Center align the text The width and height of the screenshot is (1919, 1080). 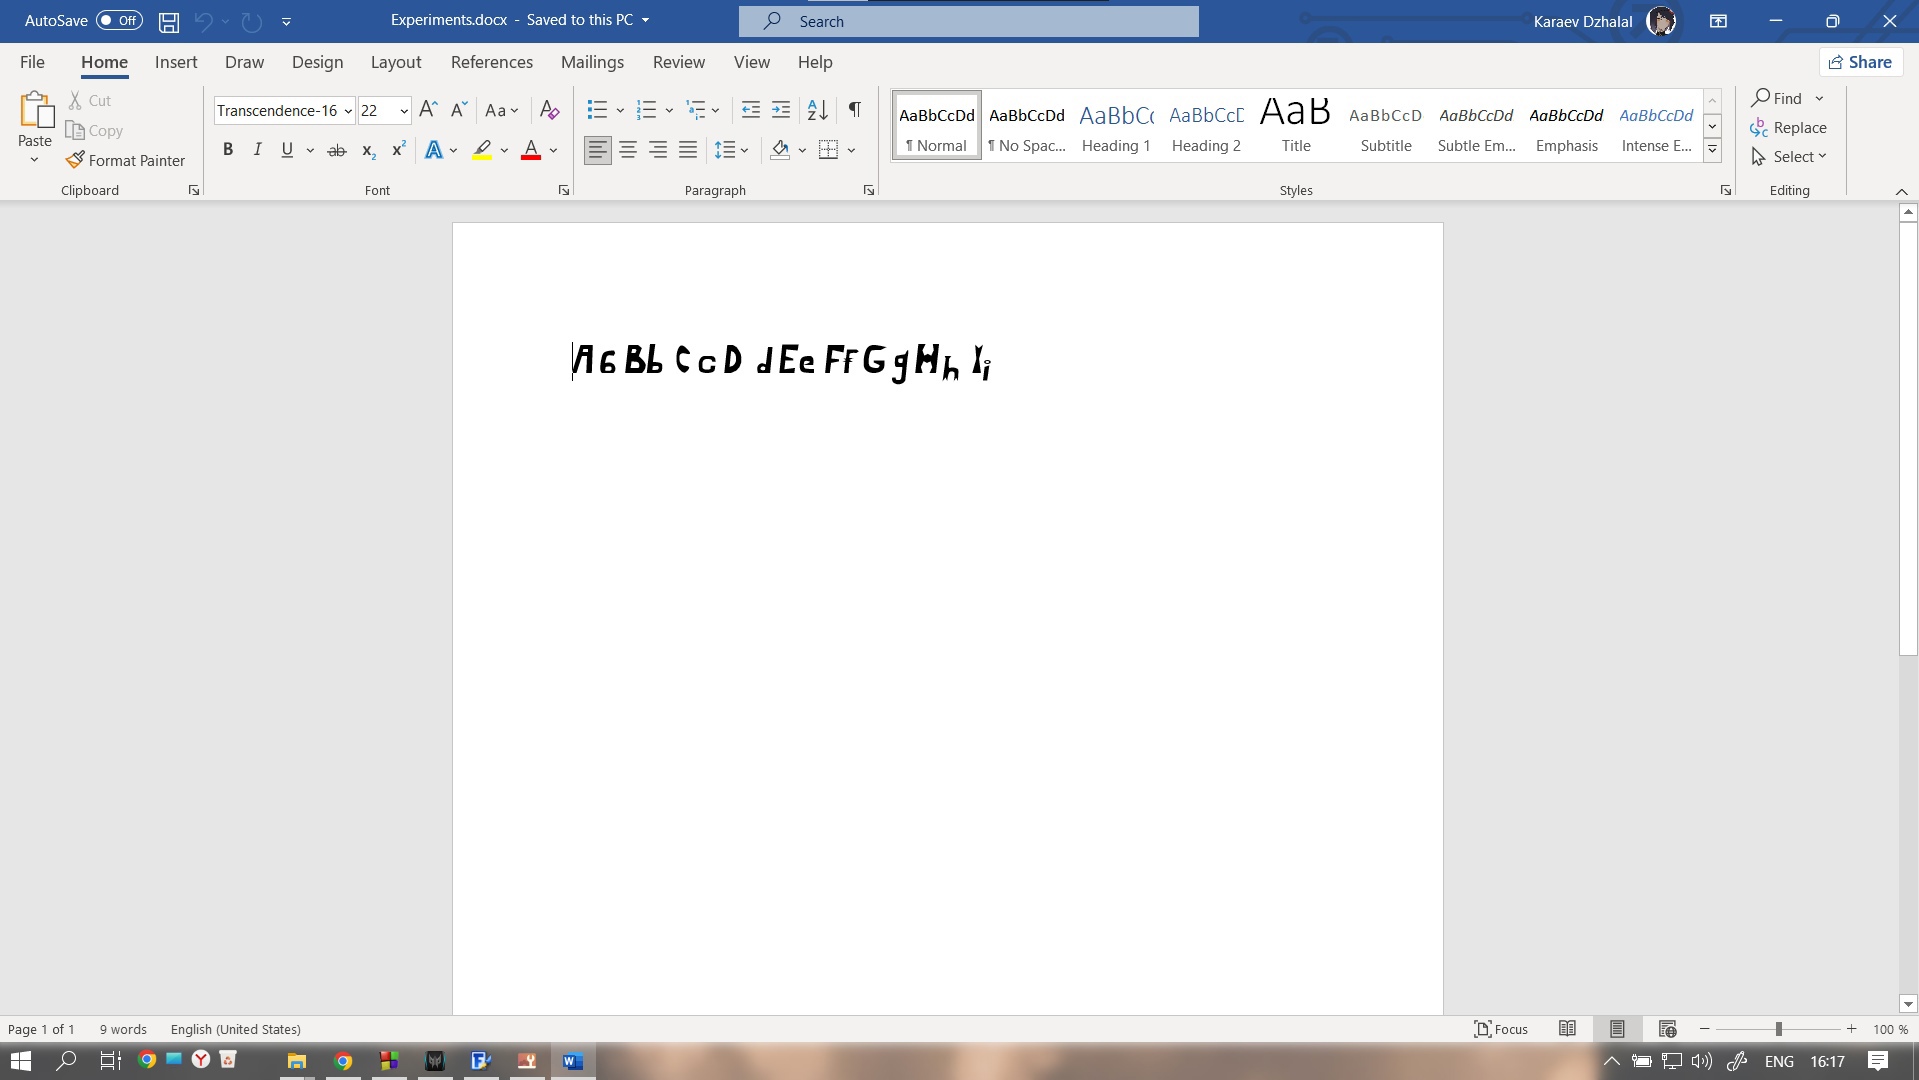[x=628, y=150]
